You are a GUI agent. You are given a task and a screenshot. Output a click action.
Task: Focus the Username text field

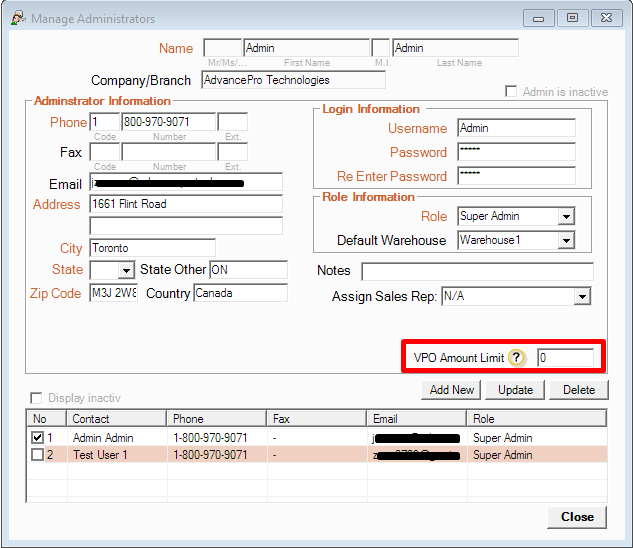pyautogui.click(x=516, y=128)
